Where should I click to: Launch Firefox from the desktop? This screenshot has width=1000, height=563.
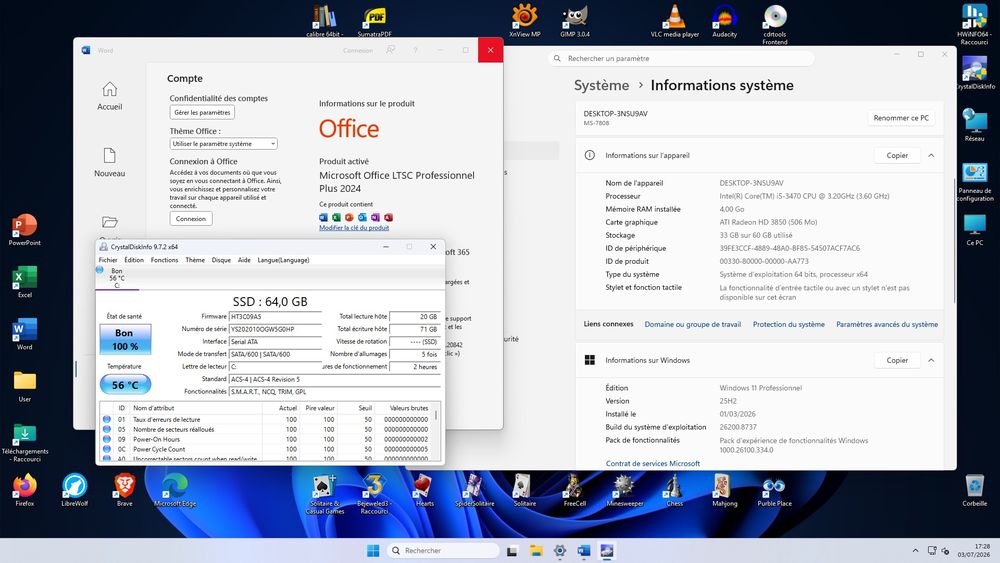coord(25,490)
